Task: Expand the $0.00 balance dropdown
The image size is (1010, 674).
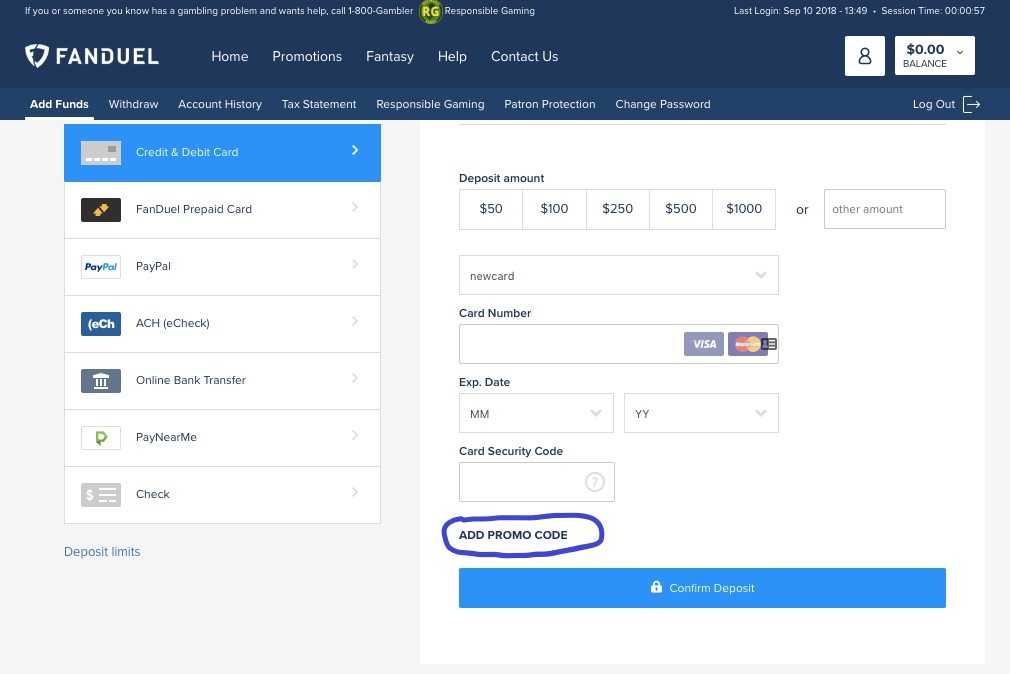Action: [x=934, y=55]
